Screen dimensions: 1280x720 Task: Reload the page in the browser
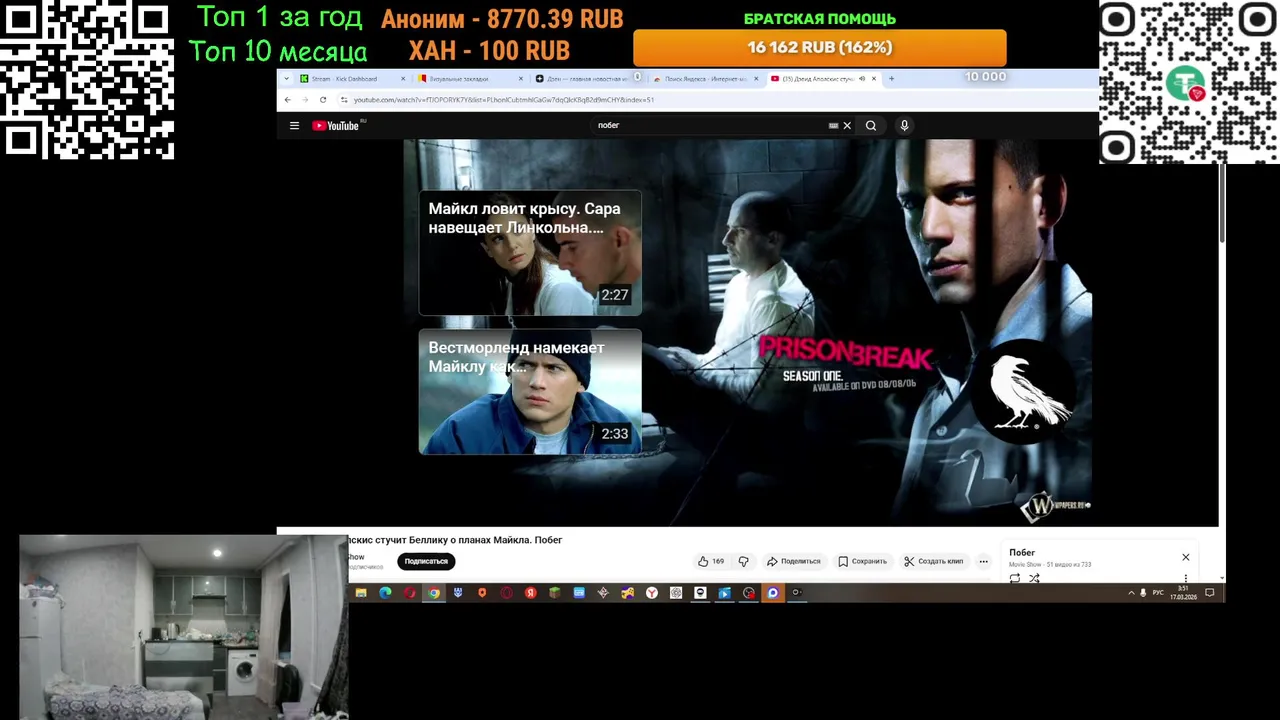tap(323, 100)
